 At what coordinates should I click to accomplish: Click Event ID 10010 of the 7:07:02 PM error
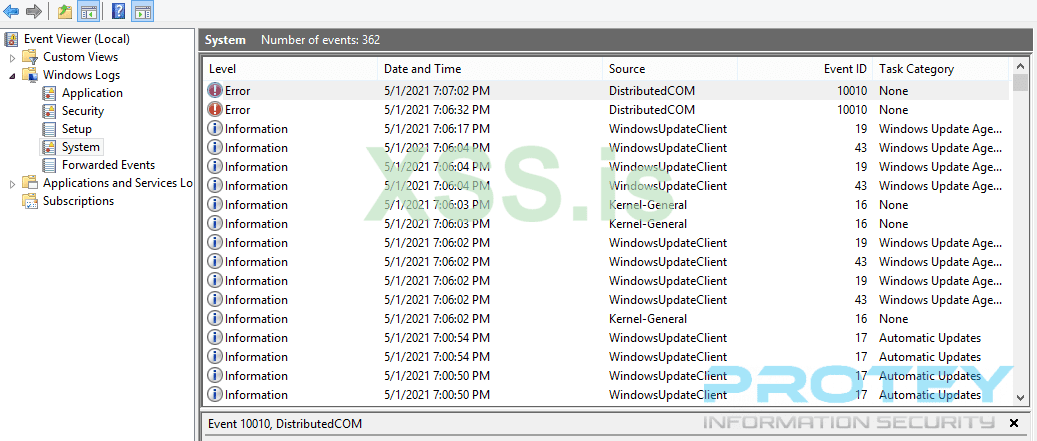[852, 91]
